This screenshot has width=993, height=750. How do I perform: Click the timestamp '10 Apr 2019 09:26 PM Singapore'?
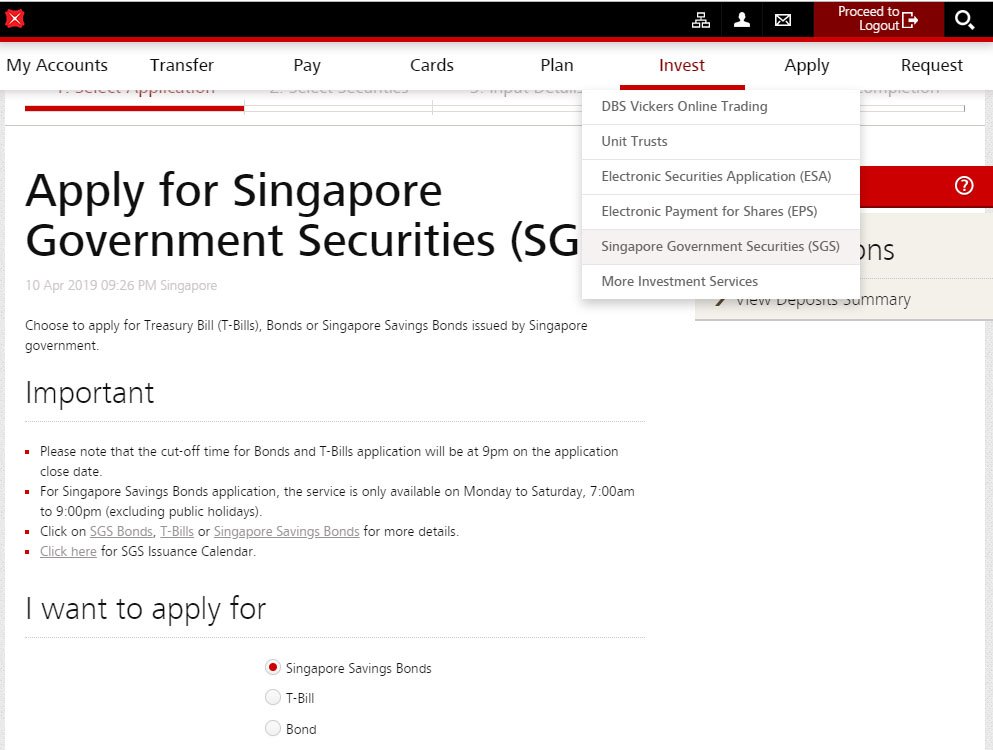[121, 286]
